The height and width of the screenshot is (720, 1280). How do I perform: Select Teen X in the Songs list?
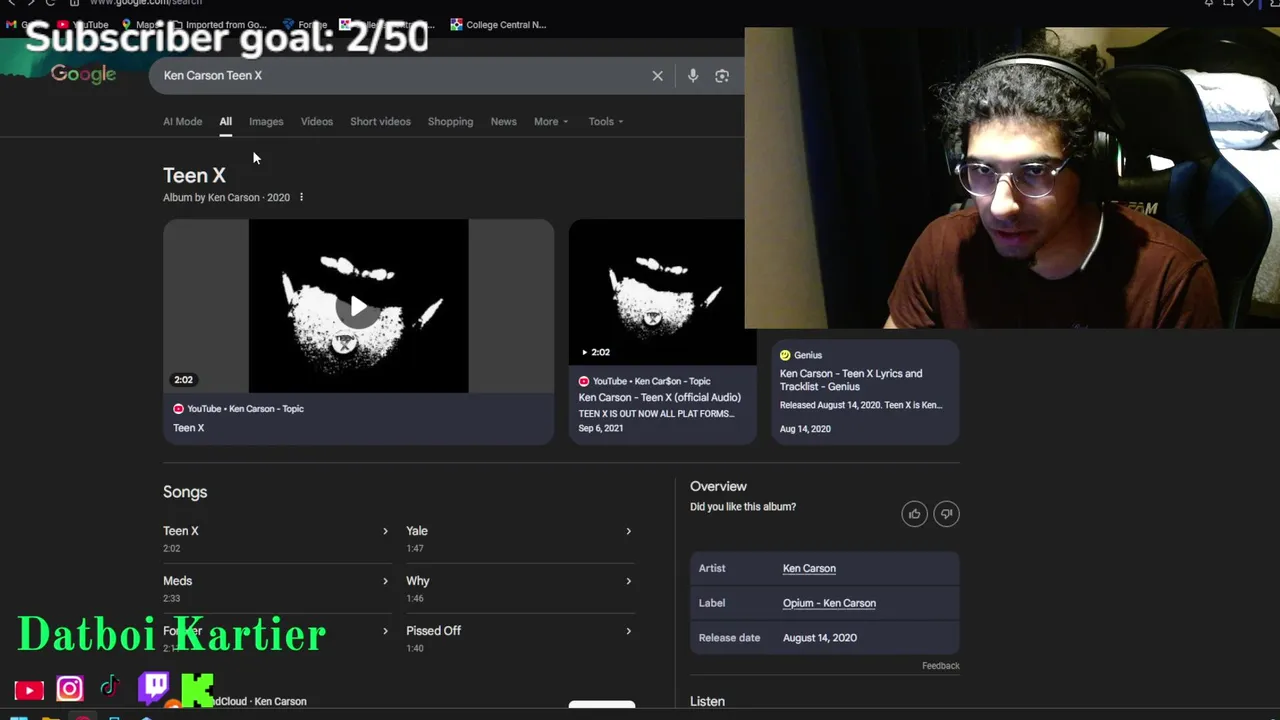(181, 531)
